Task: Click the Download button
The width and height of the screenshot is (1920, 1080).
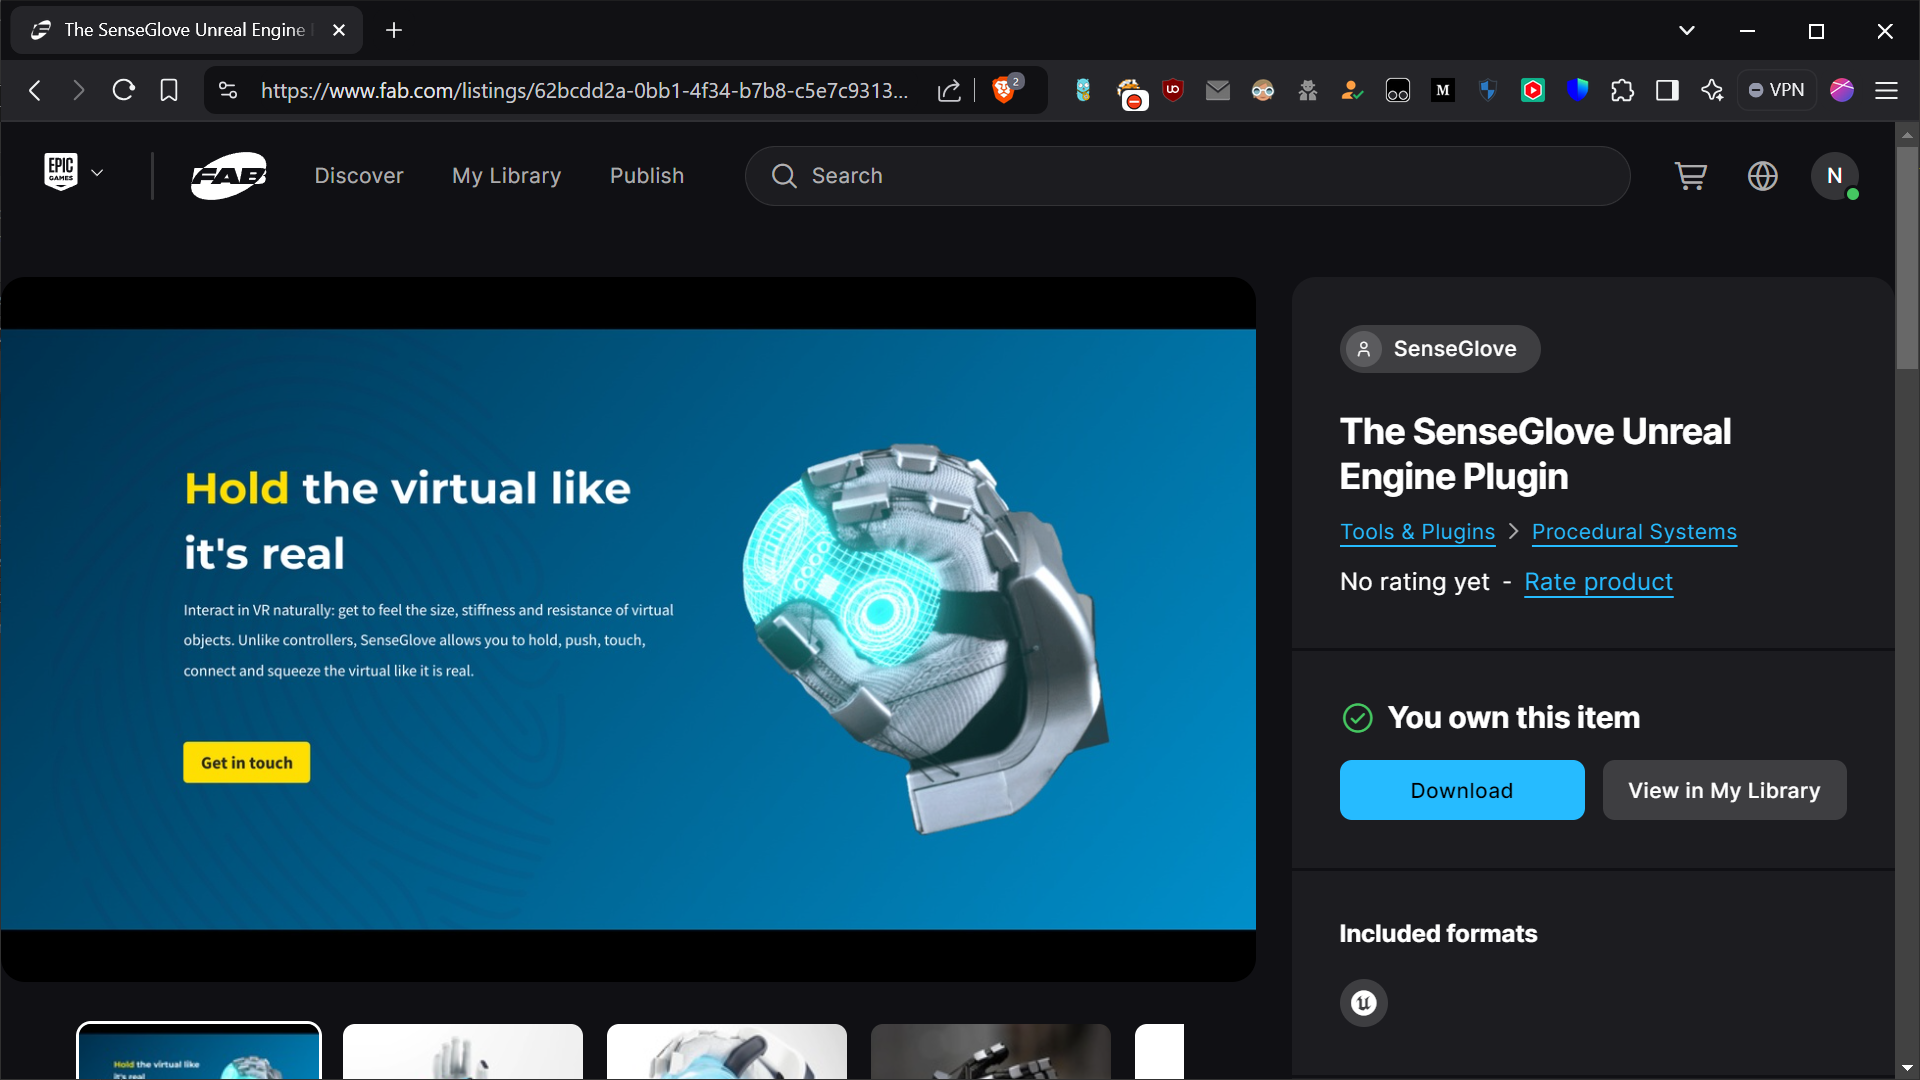Action: 1461,790
